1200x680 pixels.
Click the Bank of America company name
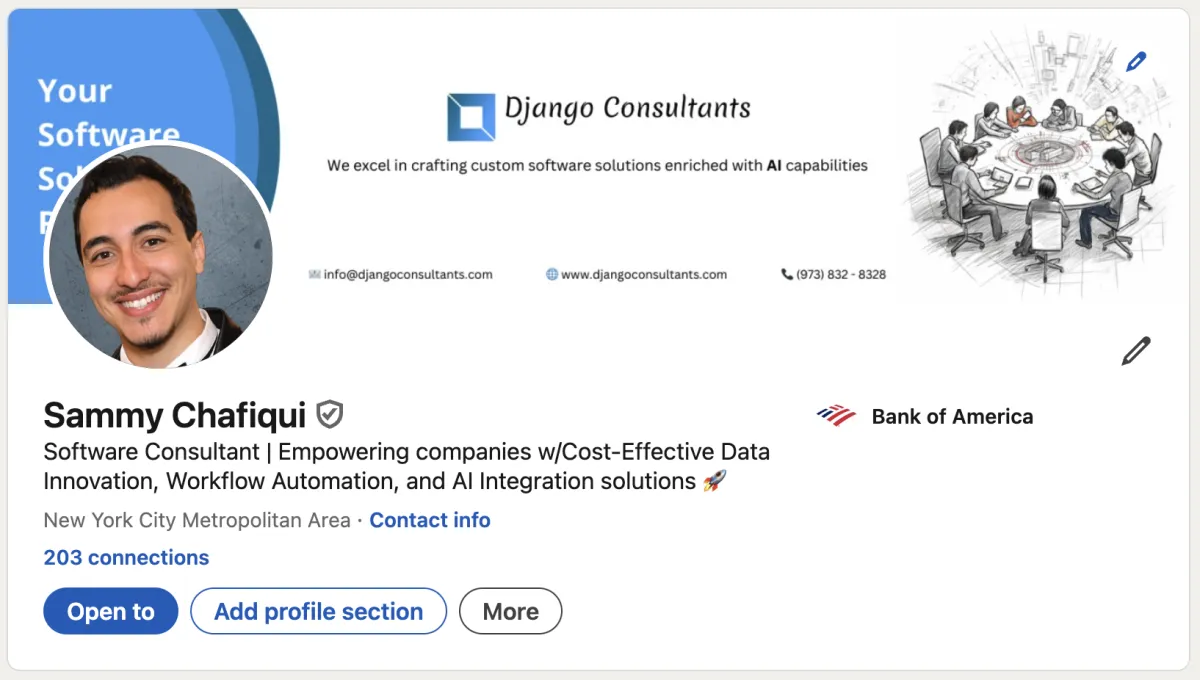pos(952,416)
